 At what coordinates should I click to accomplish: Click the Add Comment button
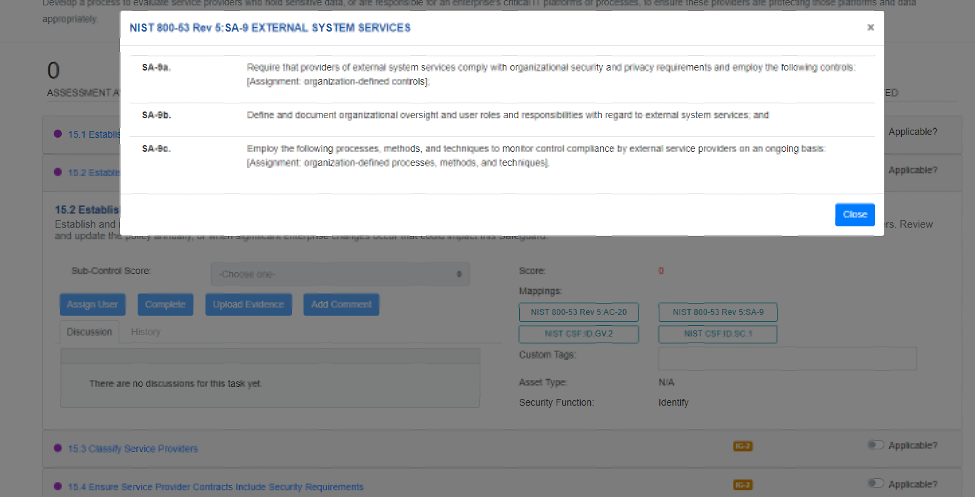click(x=341, y=304)
